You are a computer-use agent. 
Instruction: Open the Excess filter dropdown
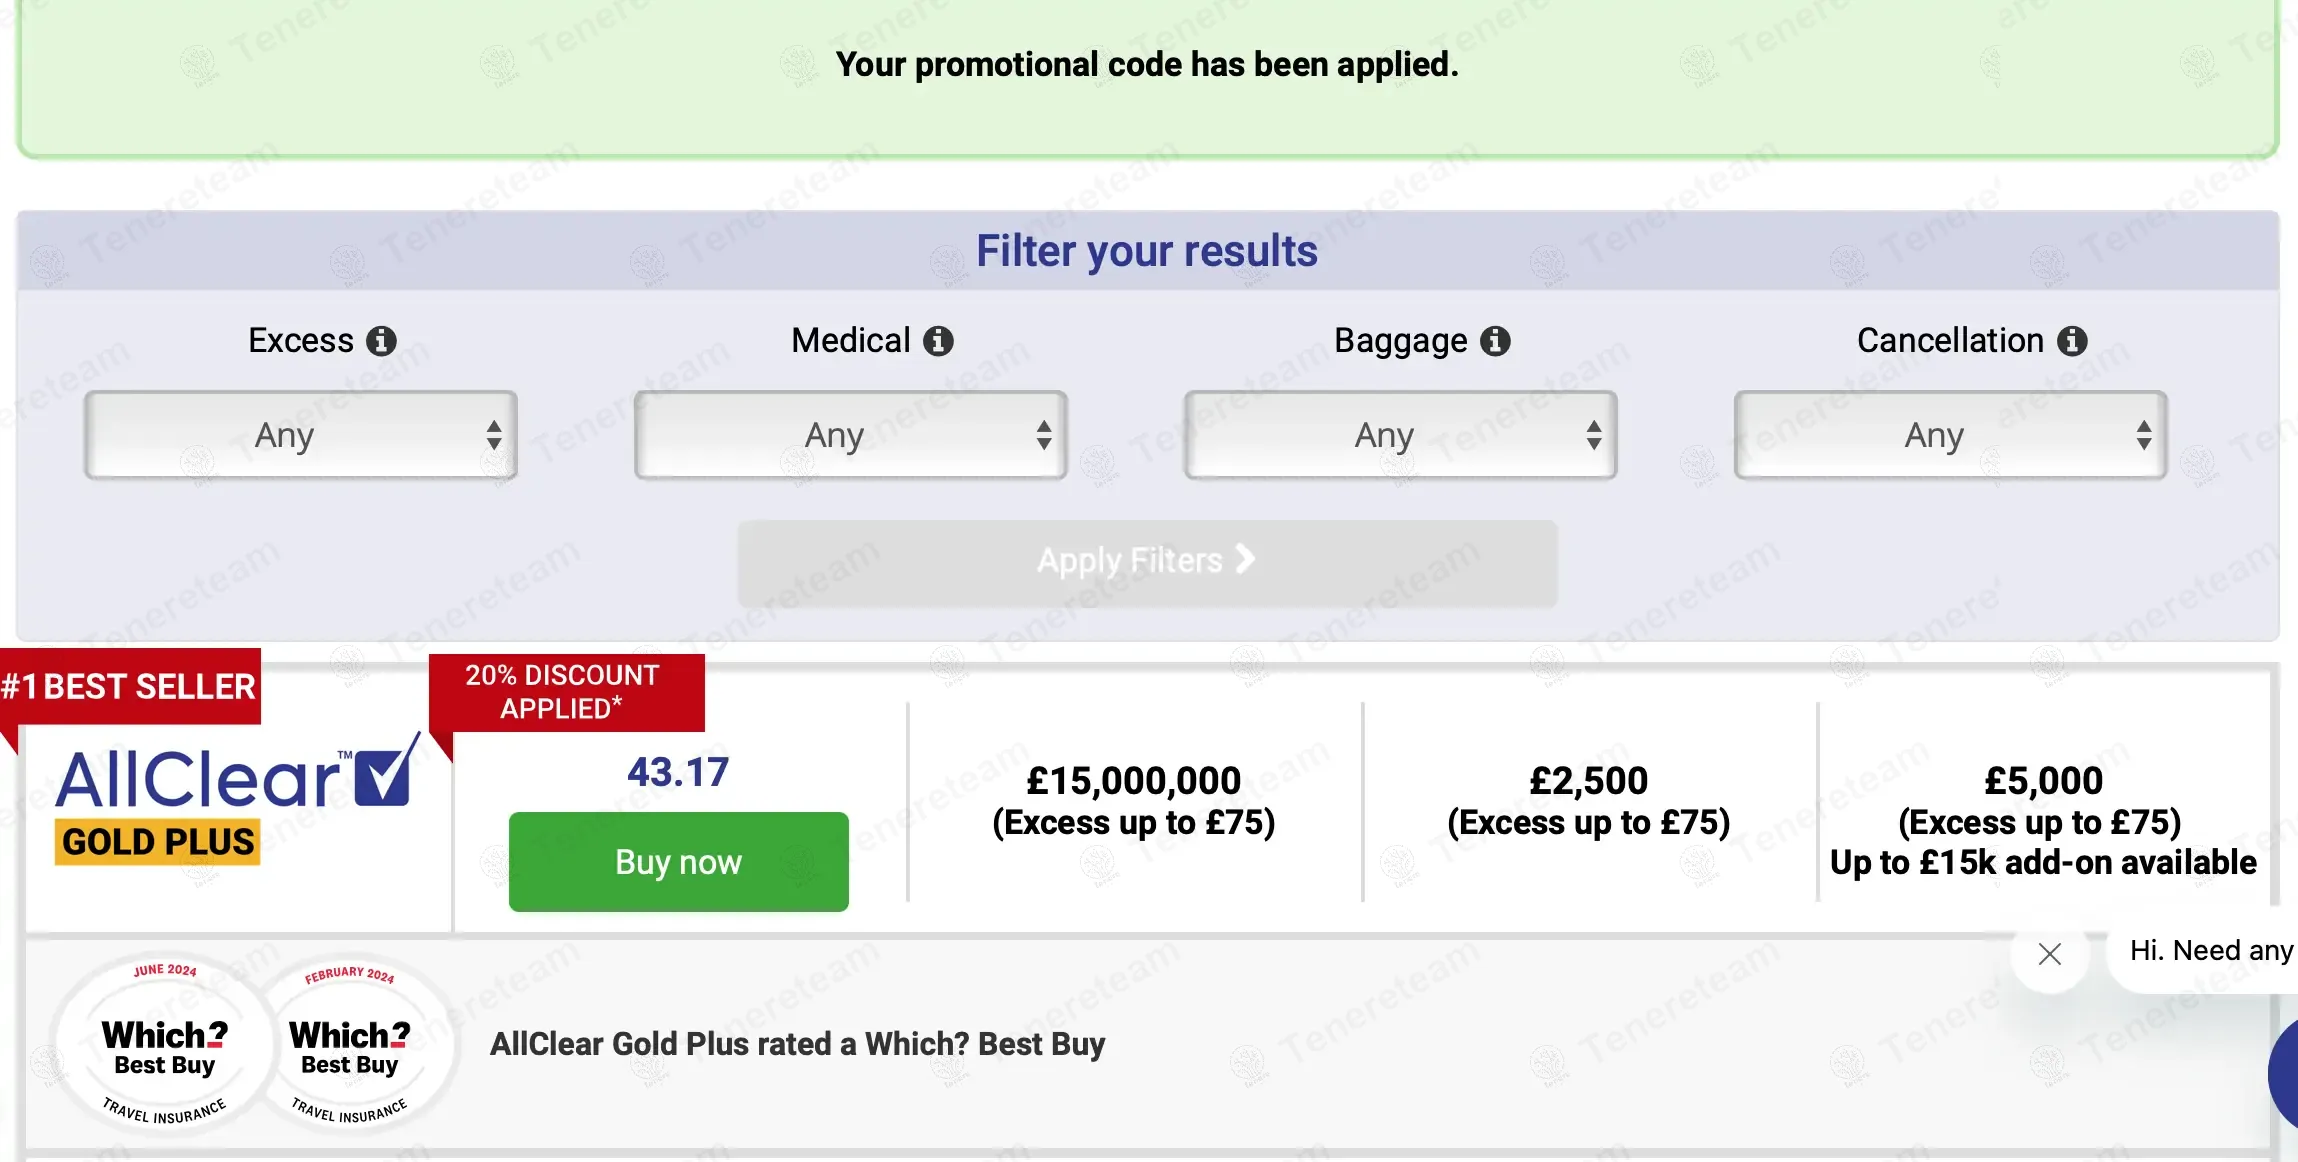(x=300, y=435)
